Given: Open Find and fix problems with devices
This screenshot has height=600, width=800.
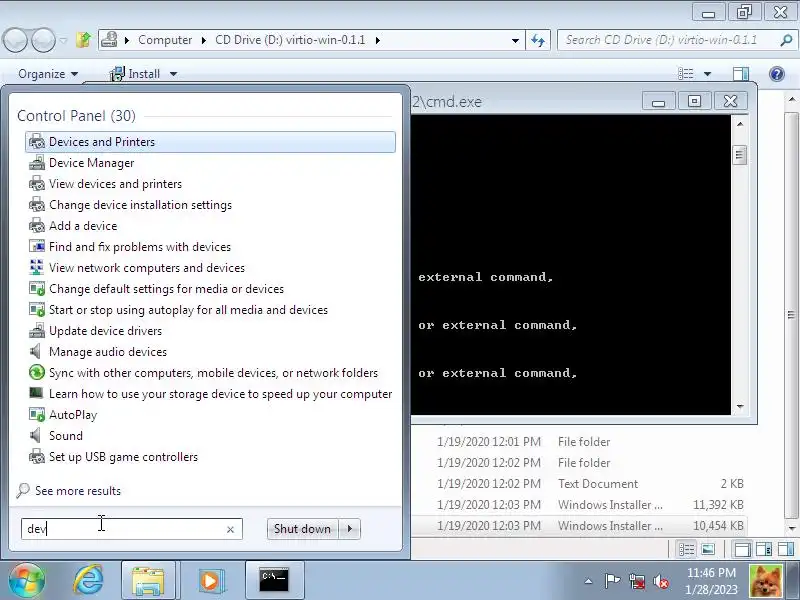Looking at the screenshot, I should [x=140, y=246].
